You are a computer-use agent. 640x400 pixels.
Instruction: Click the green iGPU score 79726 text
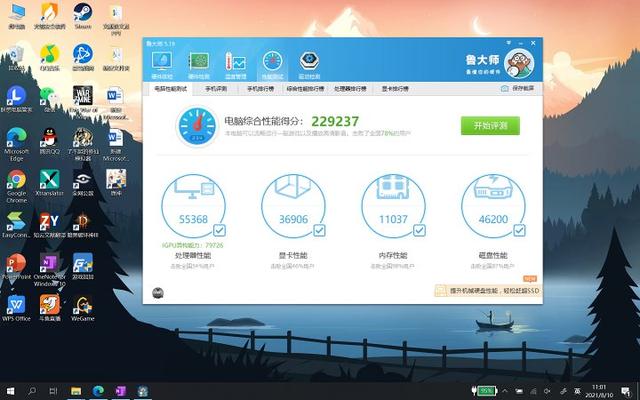pyautogui.click(x=193, y=245)
